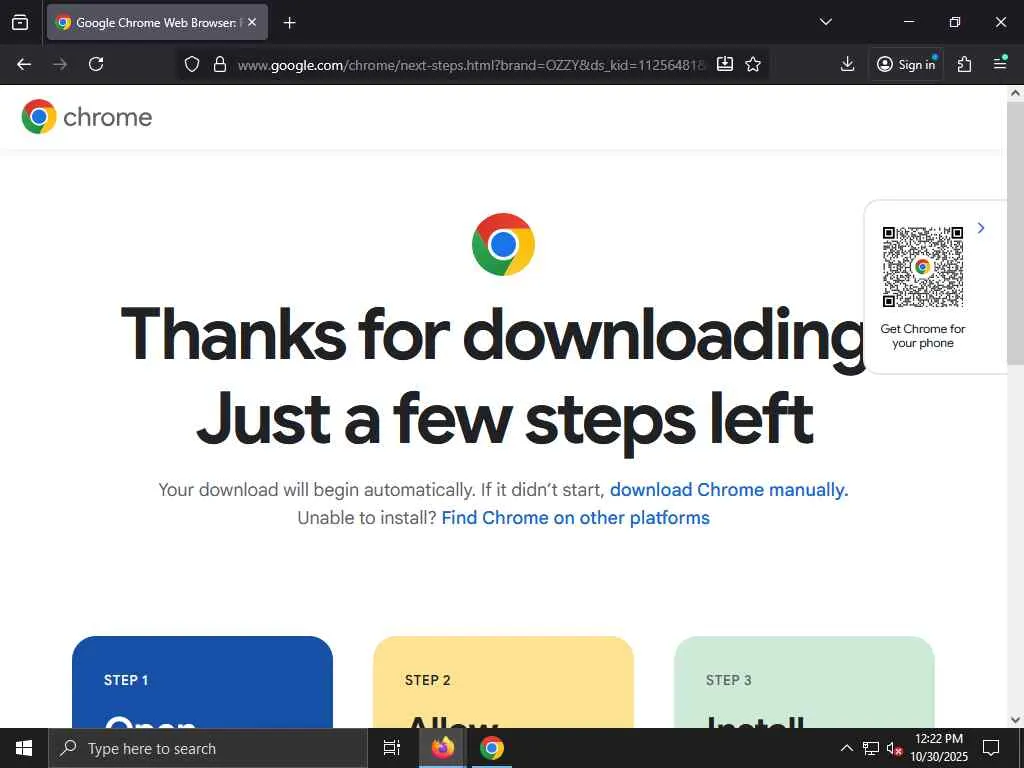Click the forward navigation arrow
1024x768 pixels.
pos(60,64)
